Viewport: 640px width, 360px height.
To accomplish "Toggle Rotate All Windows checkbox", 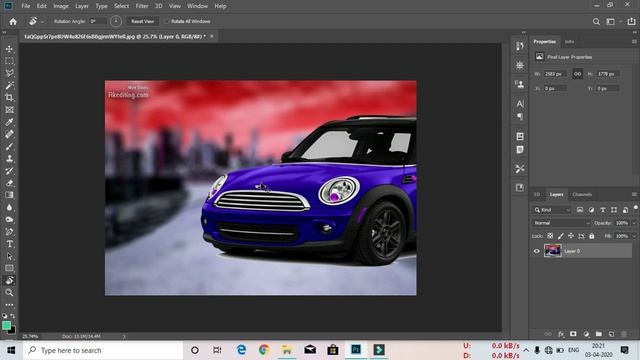I will [x=167, y=21].
